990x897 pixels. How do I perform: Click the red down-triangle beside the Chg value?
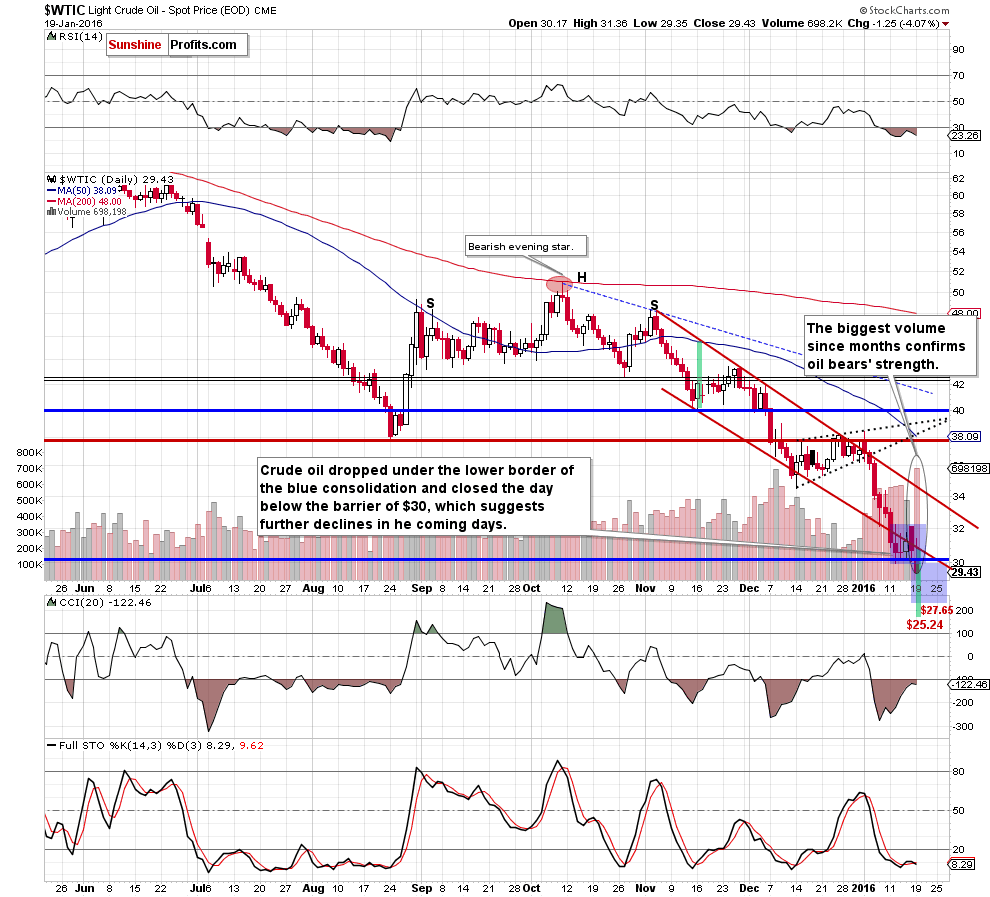pos(945,24)
